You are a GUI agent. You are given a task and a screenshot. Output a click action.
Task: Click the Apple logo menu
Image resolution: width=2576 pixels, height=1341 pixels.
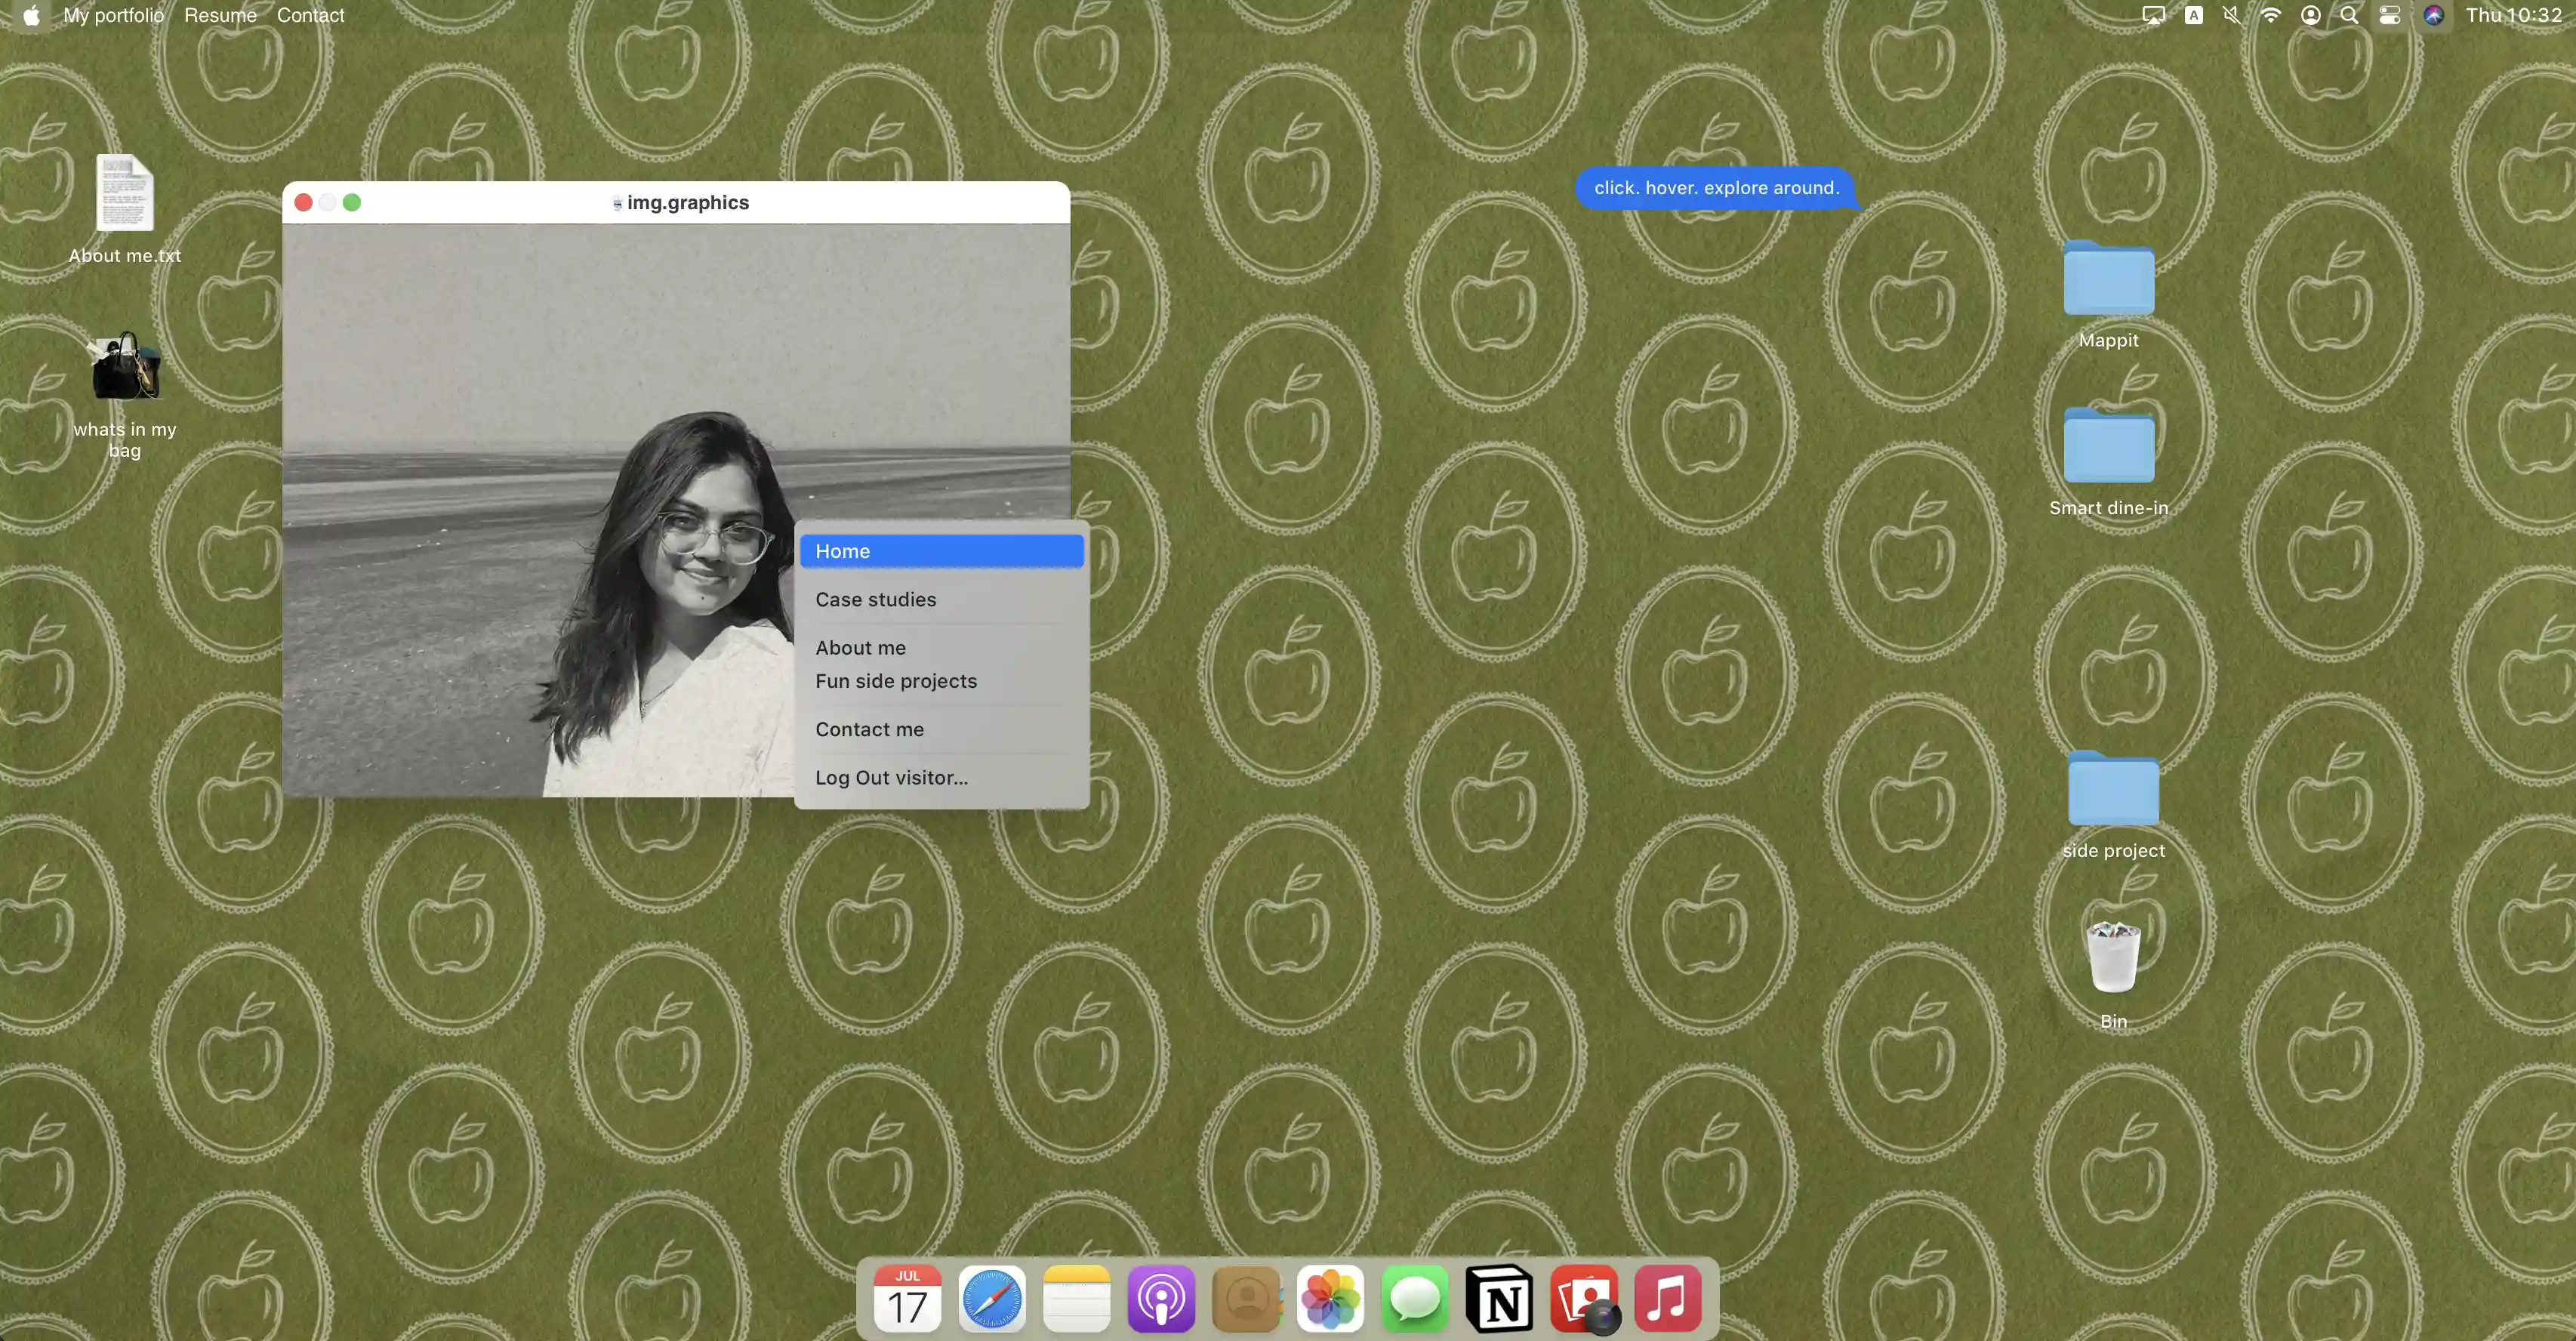pos(31,15)
